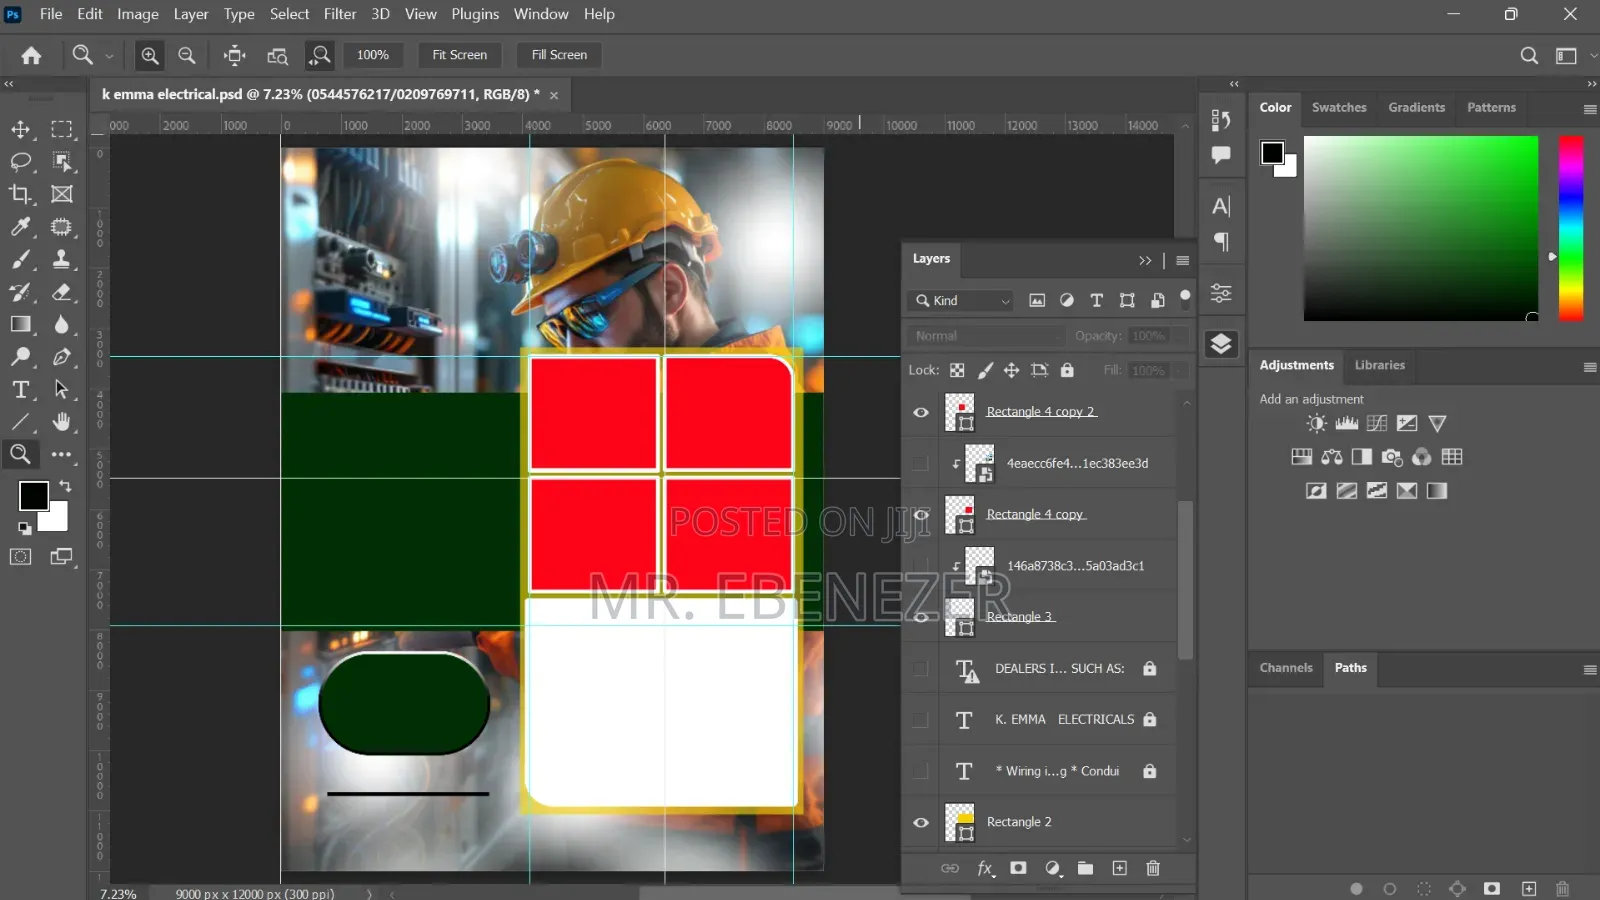
Task: Choose the Zoom In magnifier option
Action: coord(150,55)
